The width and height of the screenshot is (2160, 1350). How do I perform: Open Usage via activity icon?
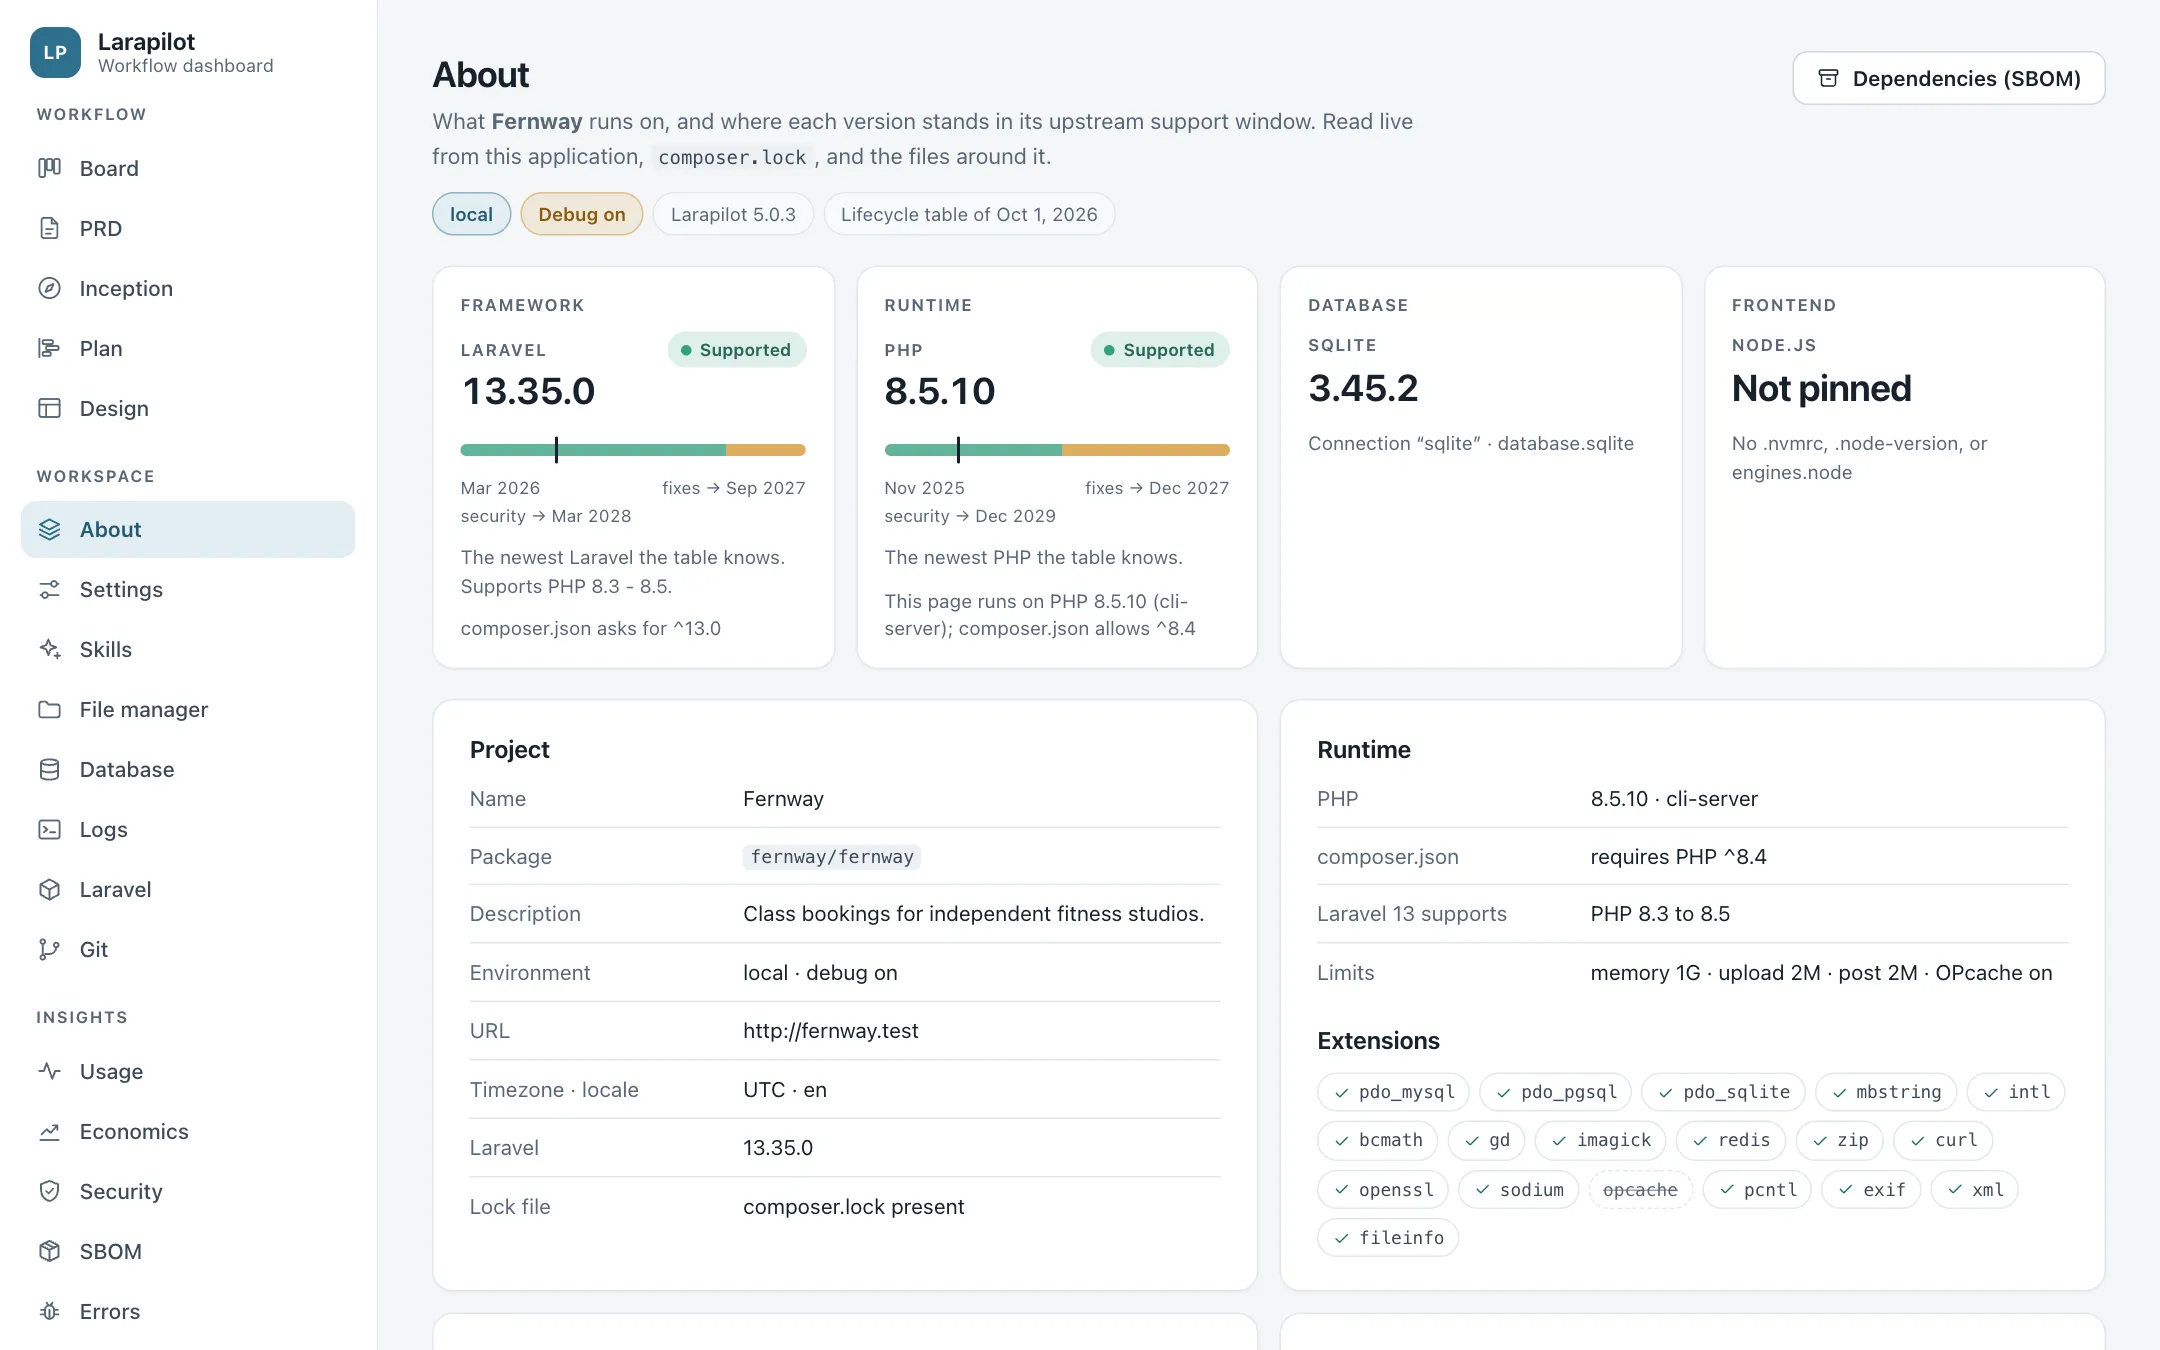pyautogui.click(x=49, y=1071)
